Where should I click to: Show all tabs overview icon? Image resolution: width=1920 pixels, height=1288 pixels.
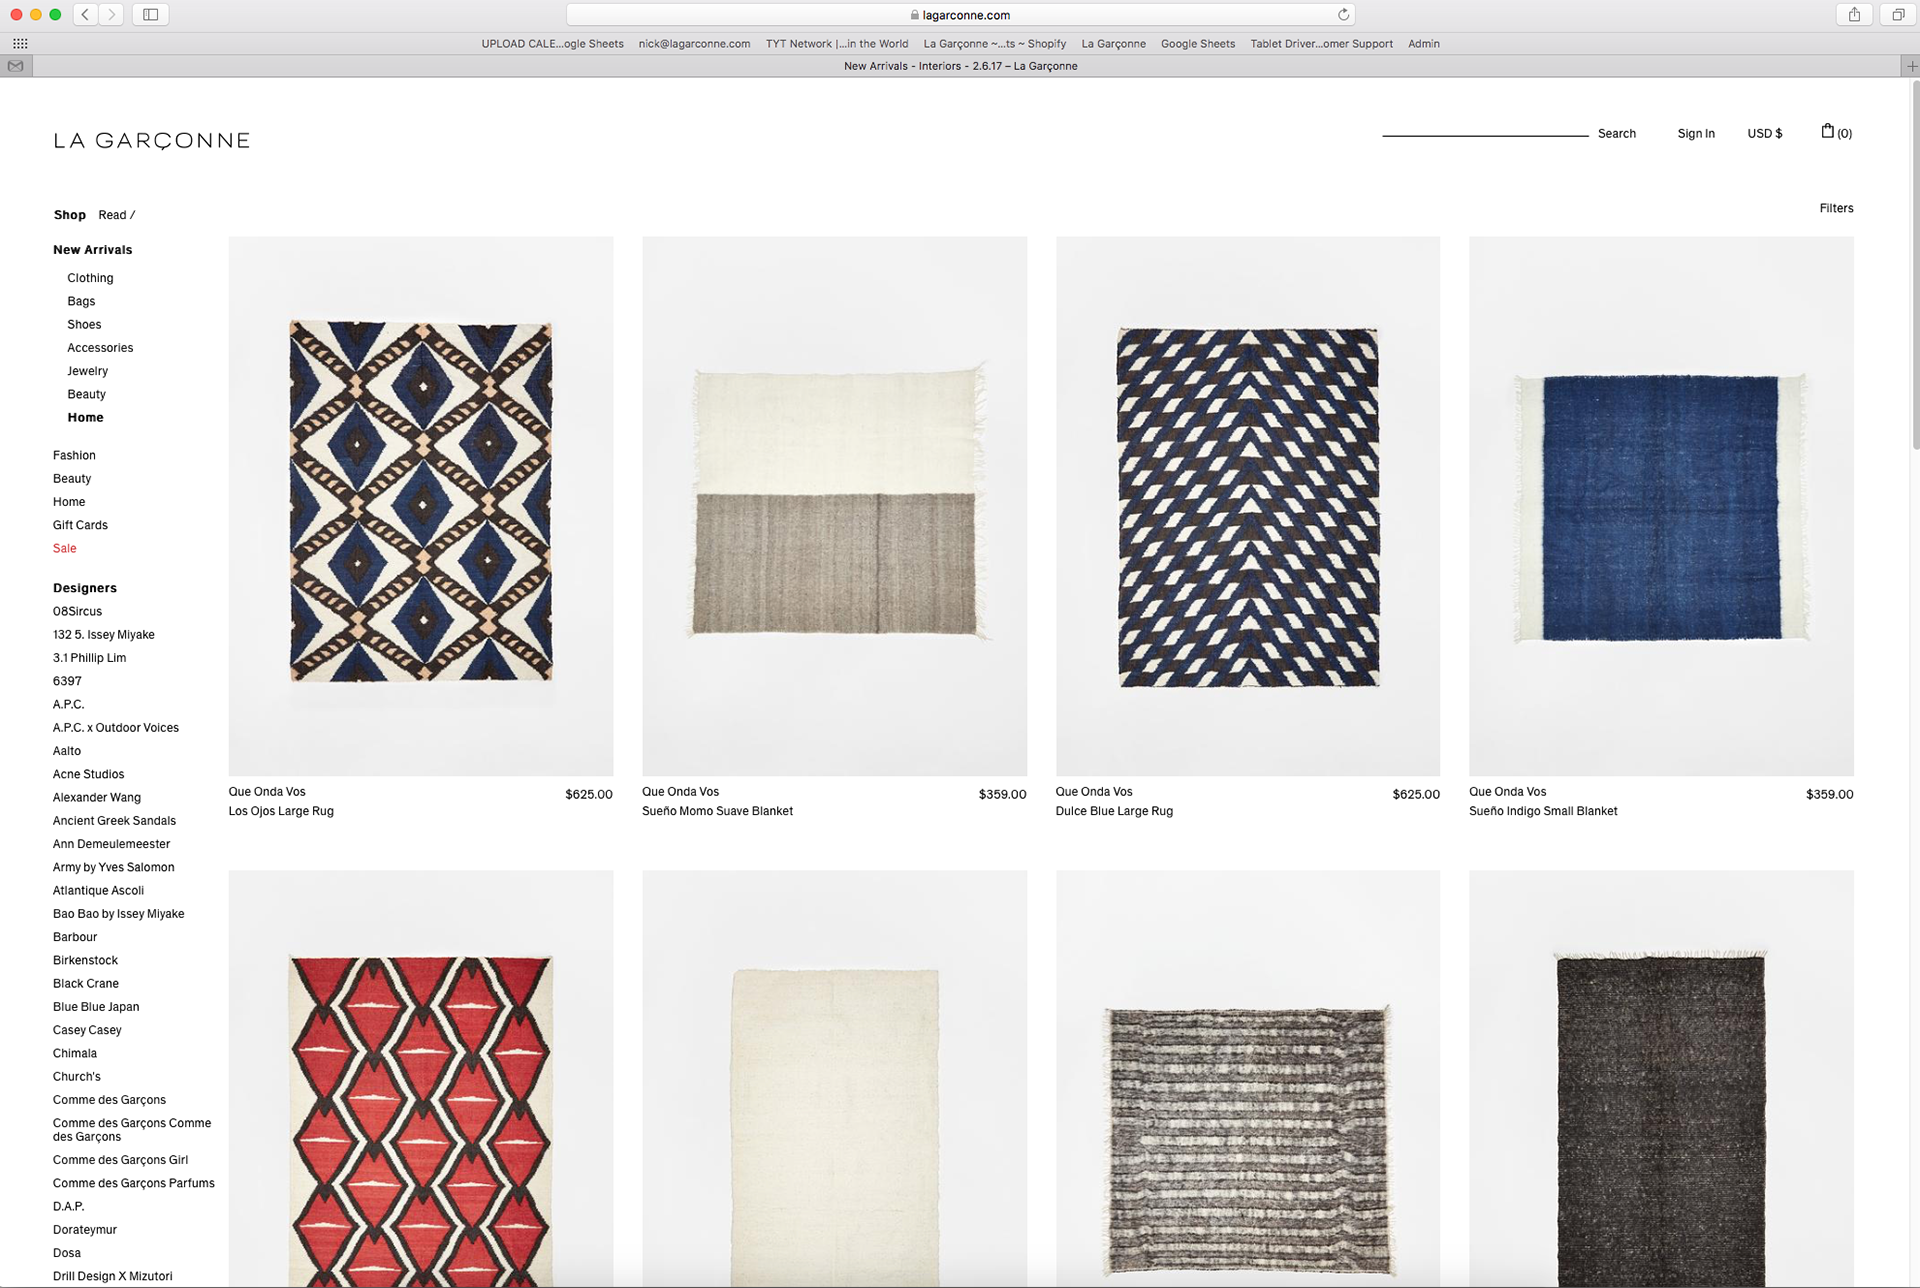click(1897, 14)
